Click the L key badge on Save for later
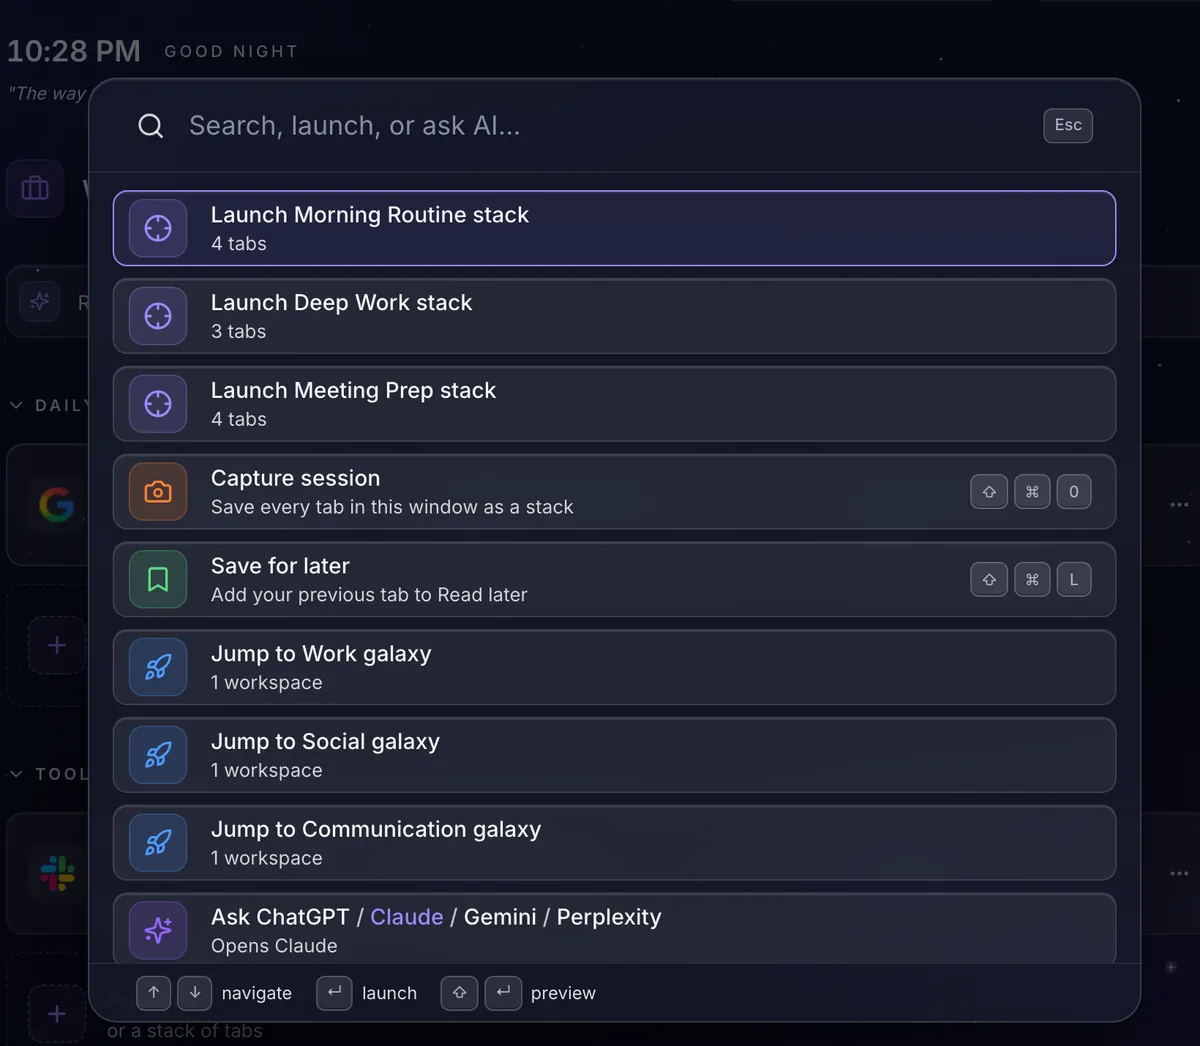 point(1074,580)
